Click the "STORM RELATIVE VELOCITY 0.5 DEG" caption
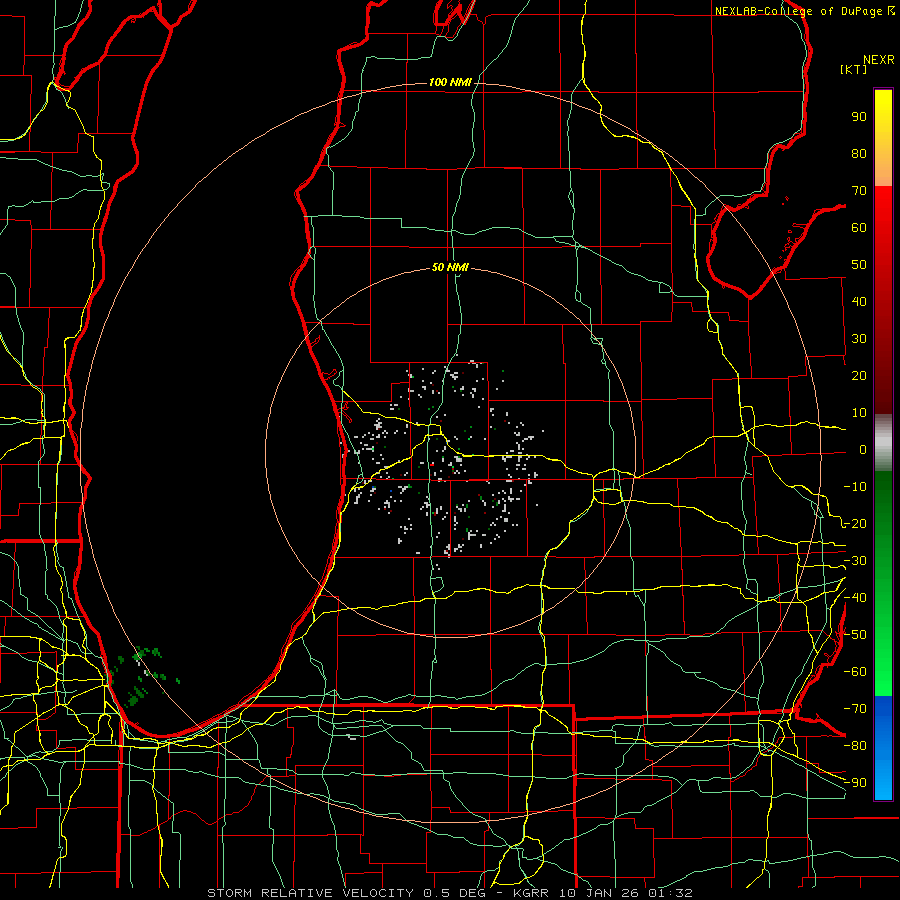 tap(346, 893)
